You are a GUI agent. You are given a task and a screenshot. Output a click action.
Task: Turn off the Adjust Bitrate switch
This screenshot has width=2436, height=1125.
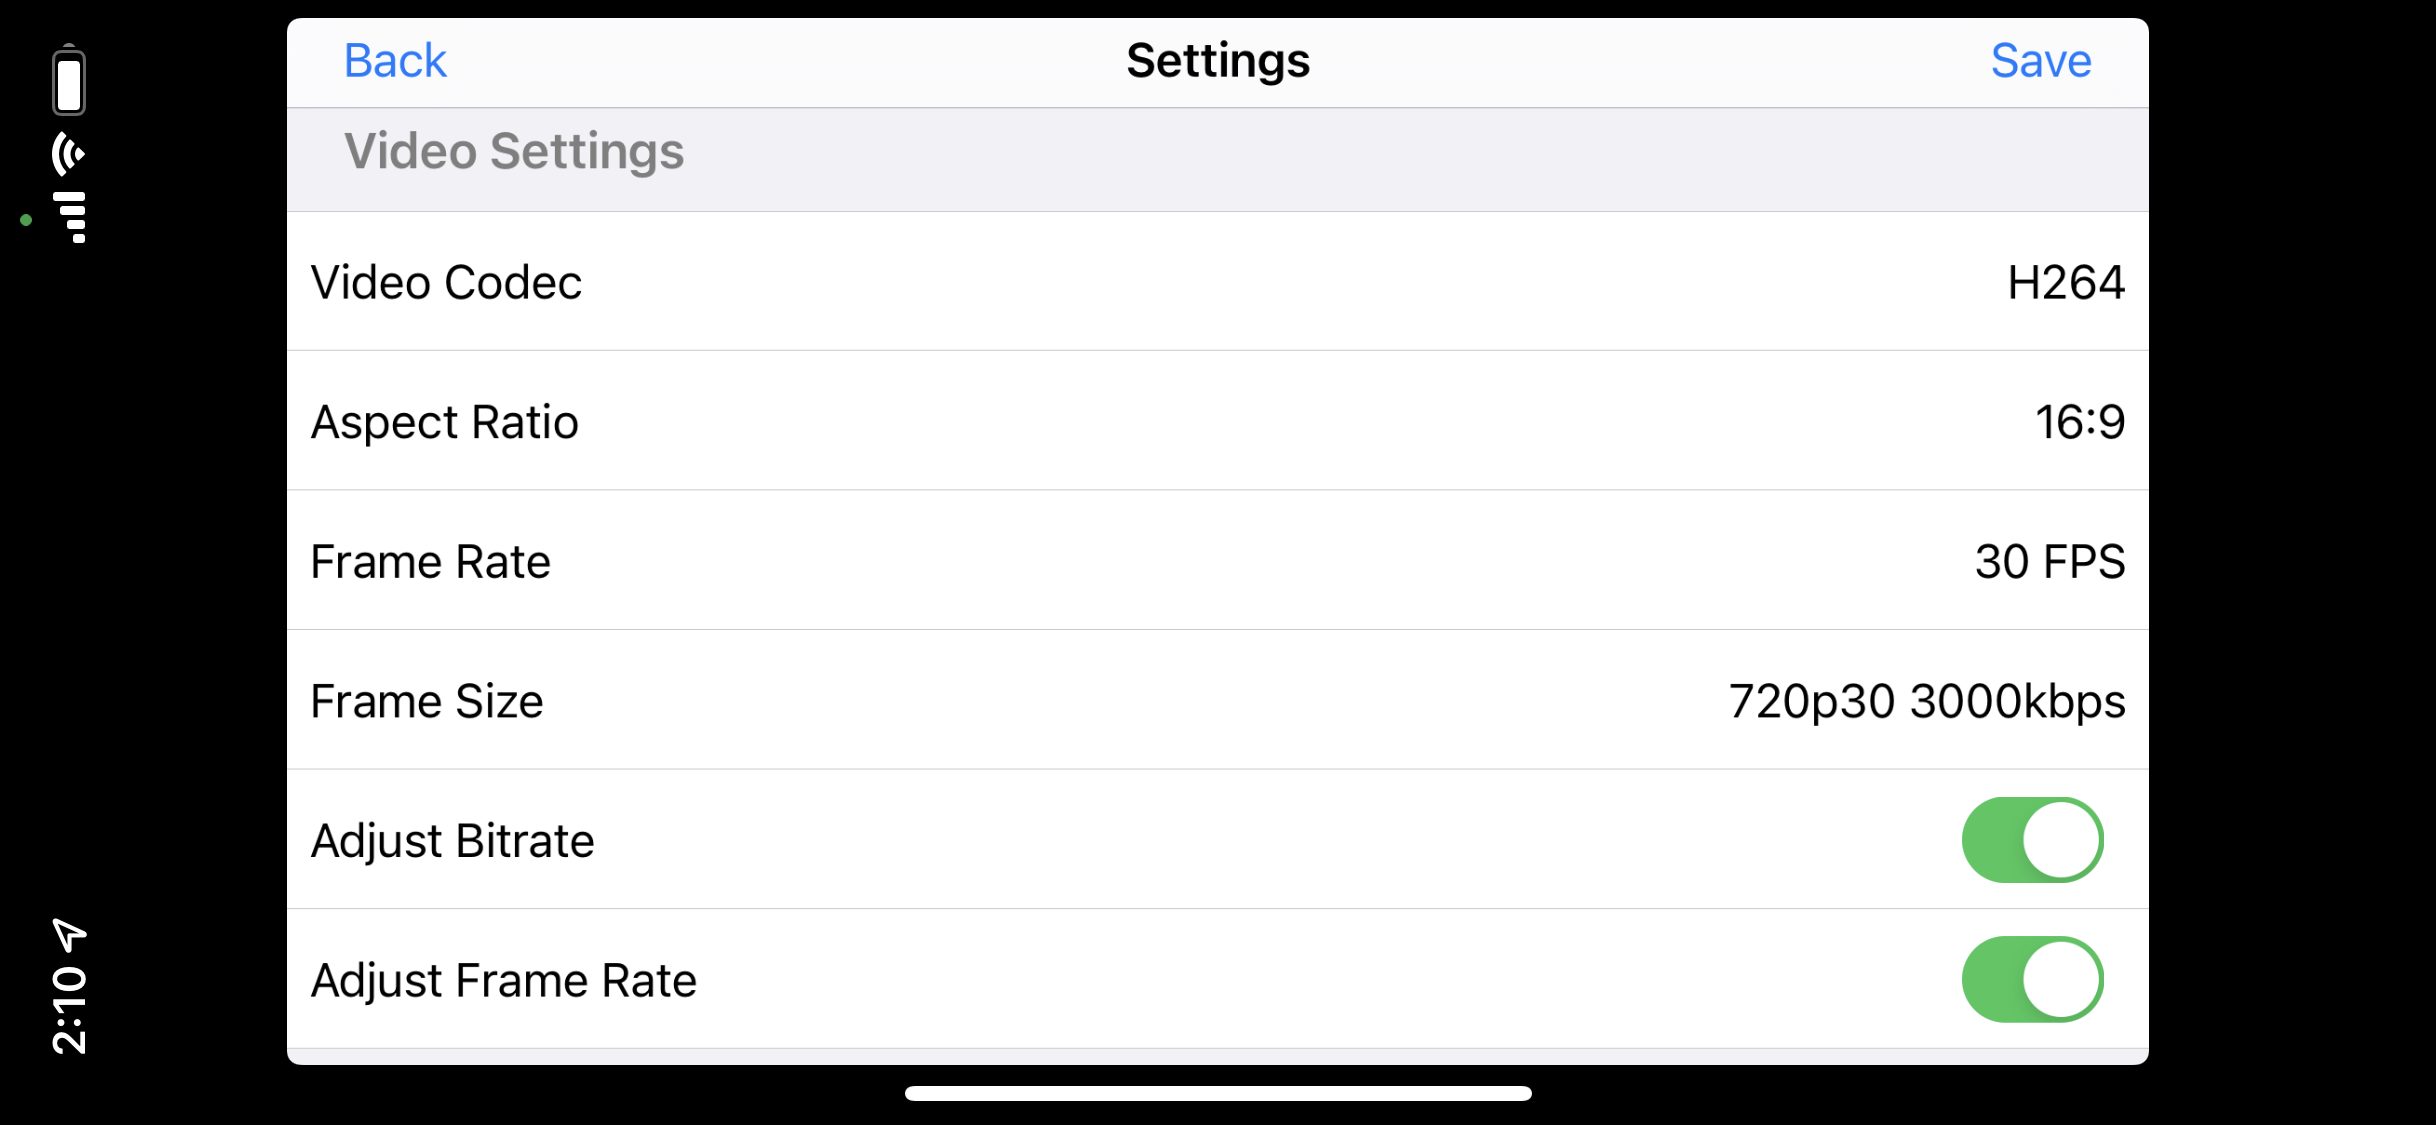tap(2032, 840)
